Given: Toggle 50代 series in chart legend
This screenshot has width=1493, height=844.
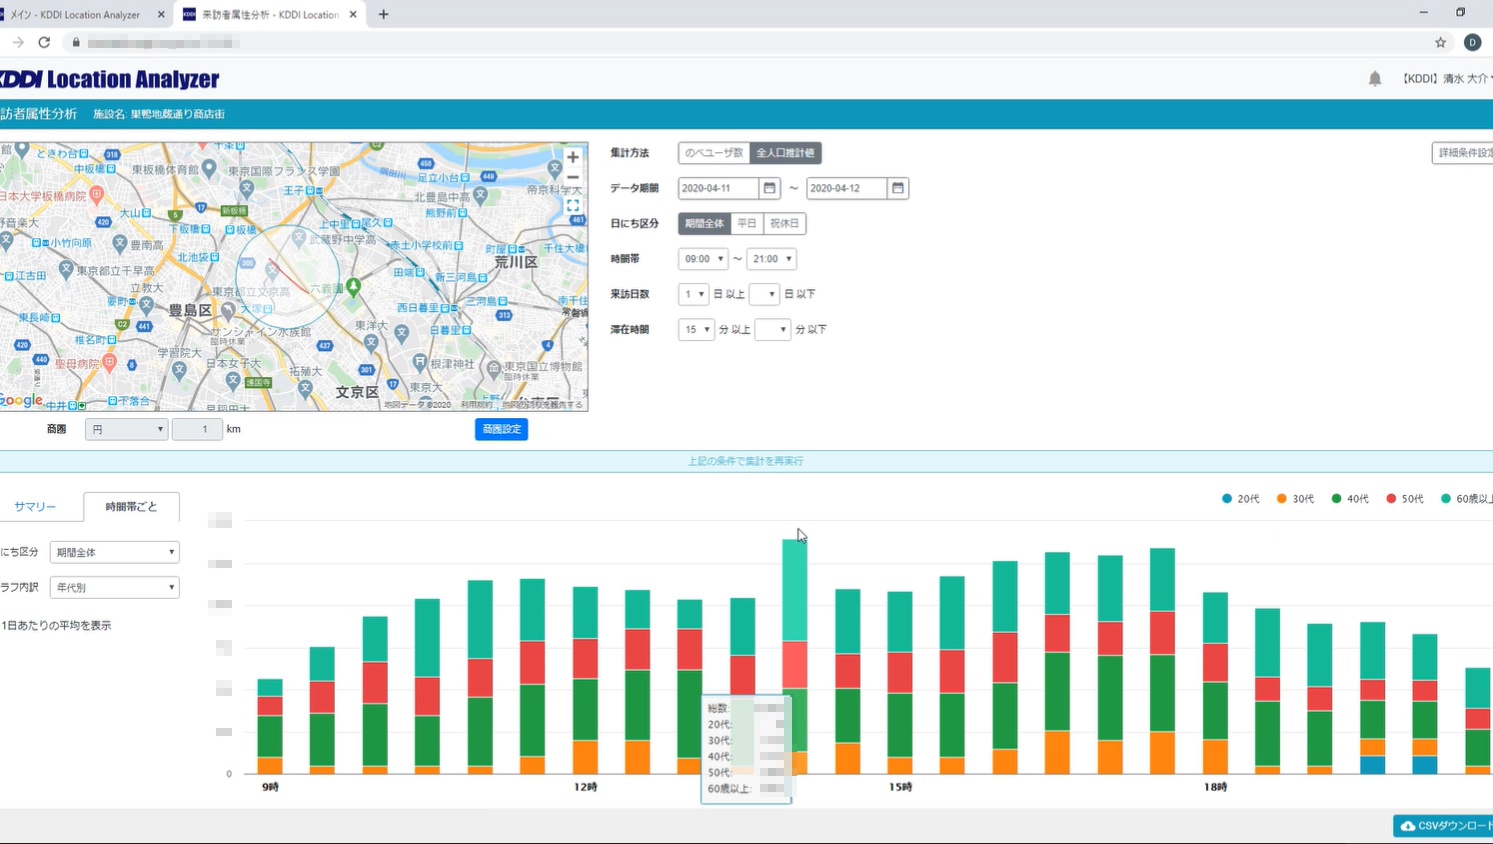Looking at the screenshot, I should click(x=1405, y=499).
